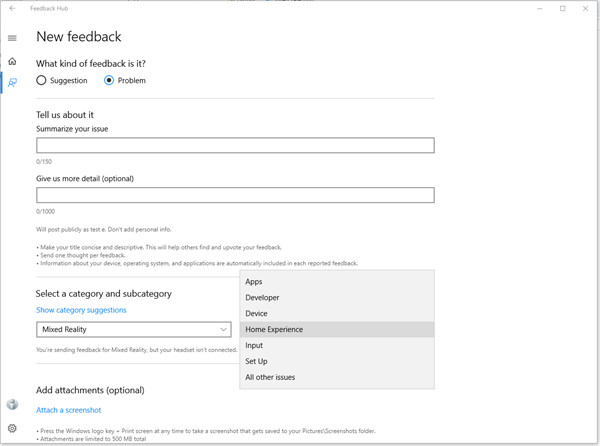The image size is (600, 446).
Task: Choose Apps from the subcategory list
Action: click(x=254, y=282)
